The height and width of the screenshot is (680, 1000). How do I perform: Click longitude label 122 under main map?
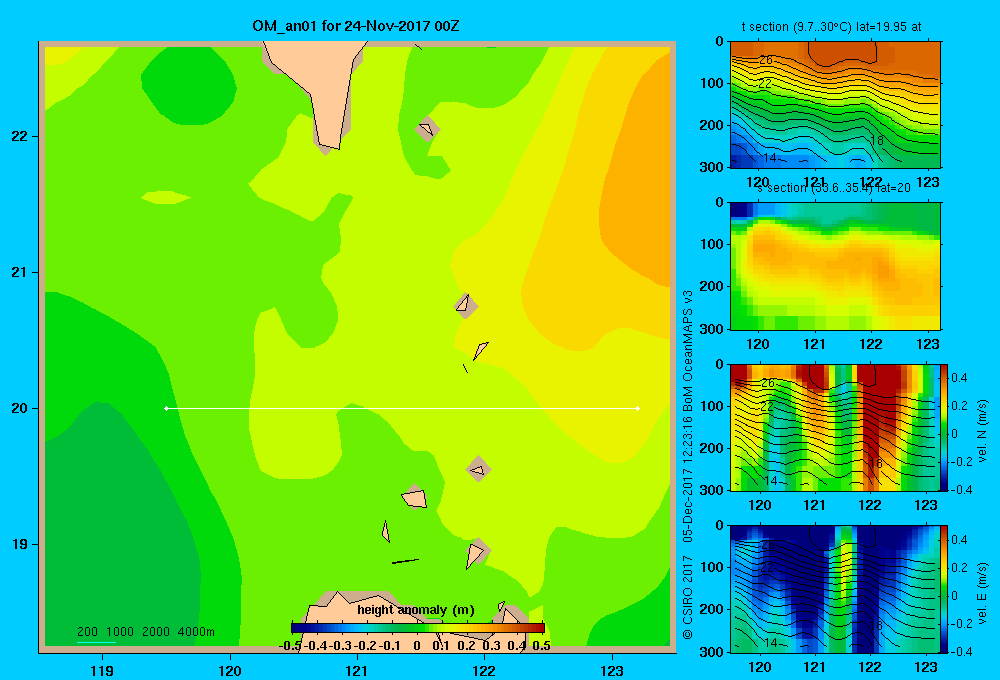484,671
